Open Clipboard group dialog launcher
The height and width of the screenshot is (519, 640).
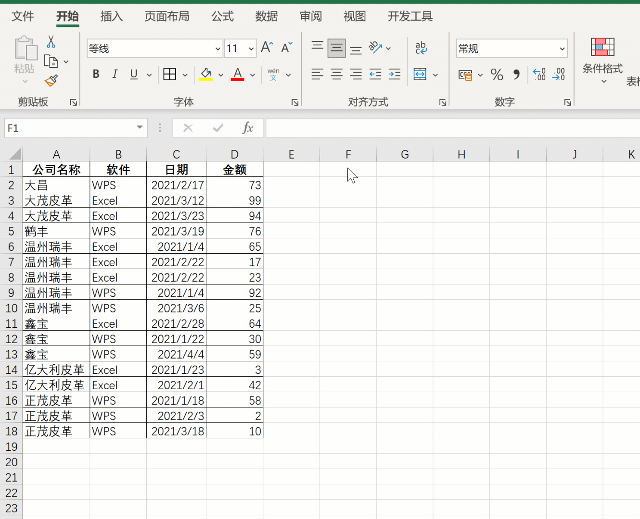point(73,102)
